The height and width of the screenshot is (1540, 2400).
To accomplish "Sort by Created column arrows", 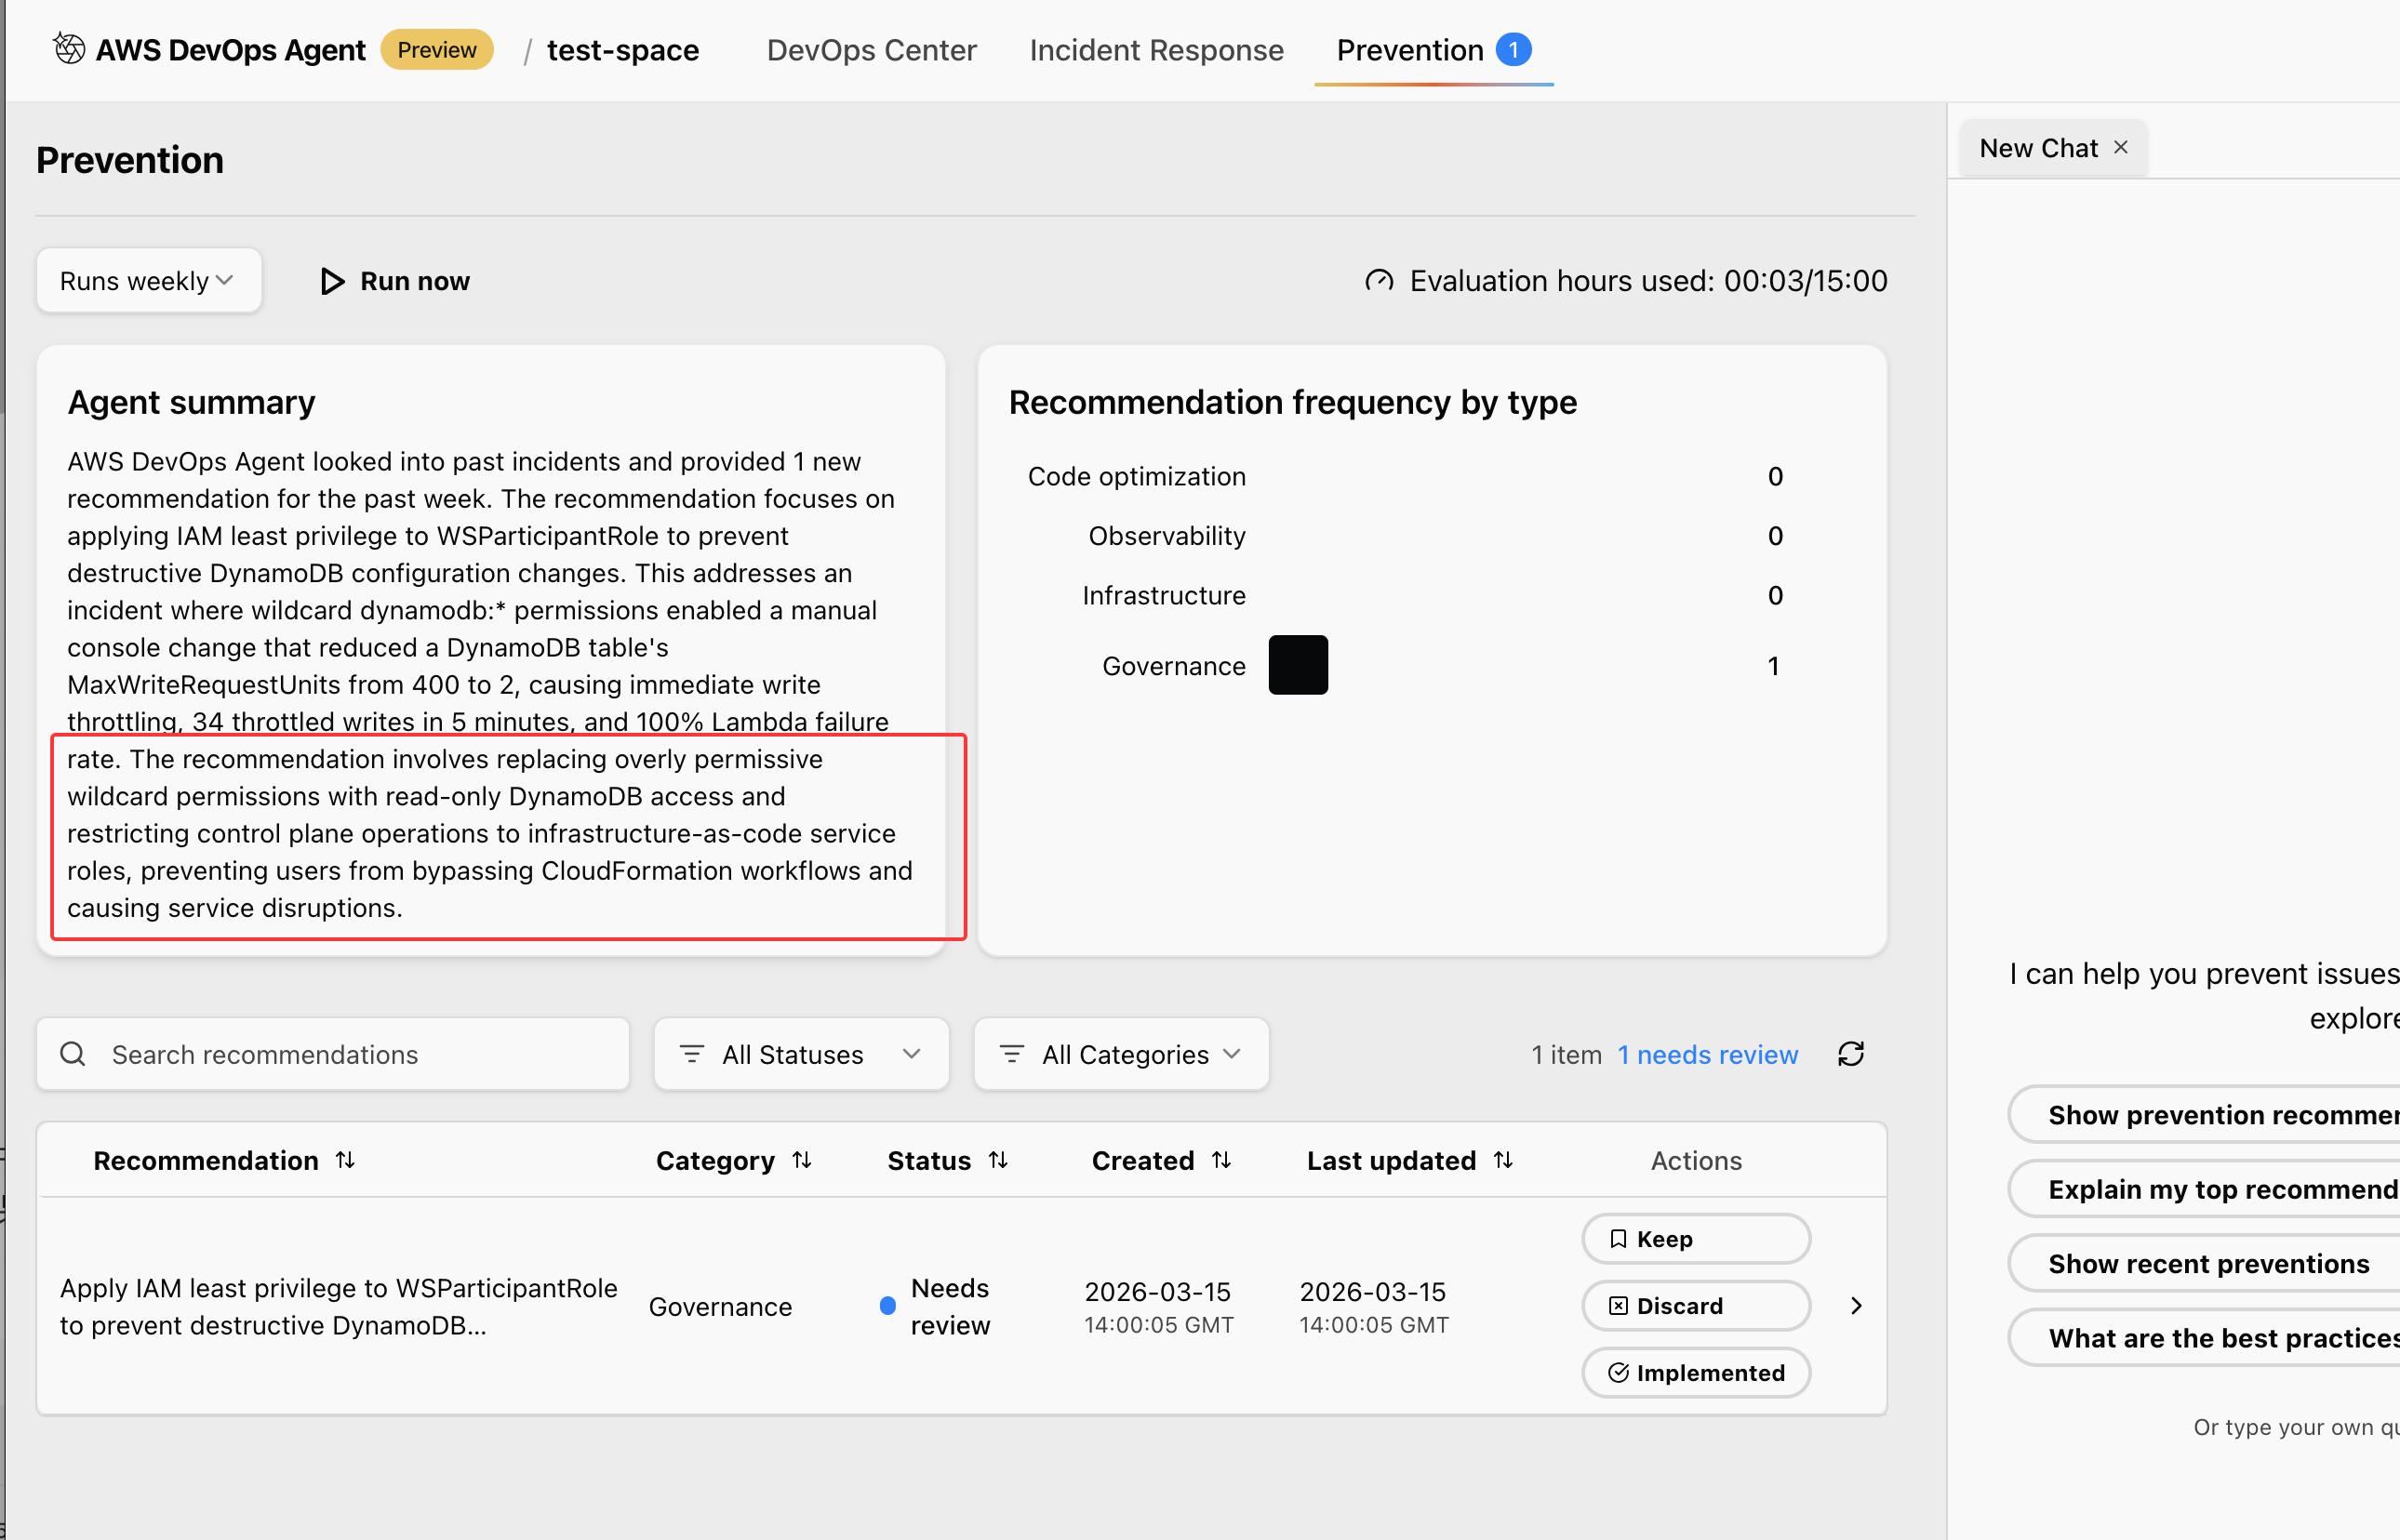I will (x=1220, y=1160).
